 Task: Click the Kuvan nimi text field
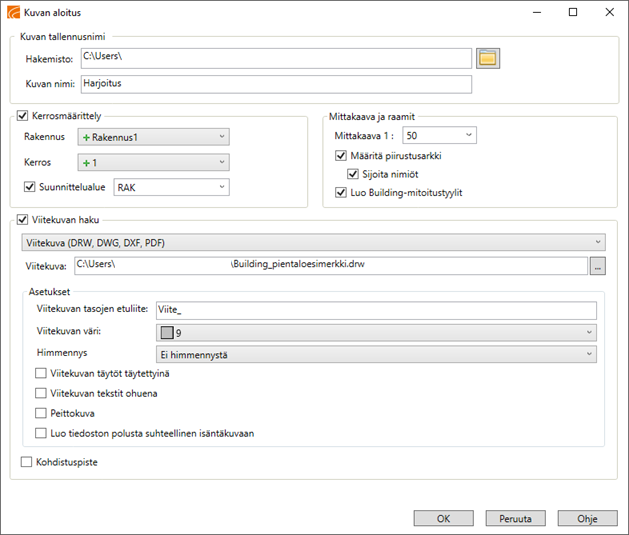[x=276, y=83]
